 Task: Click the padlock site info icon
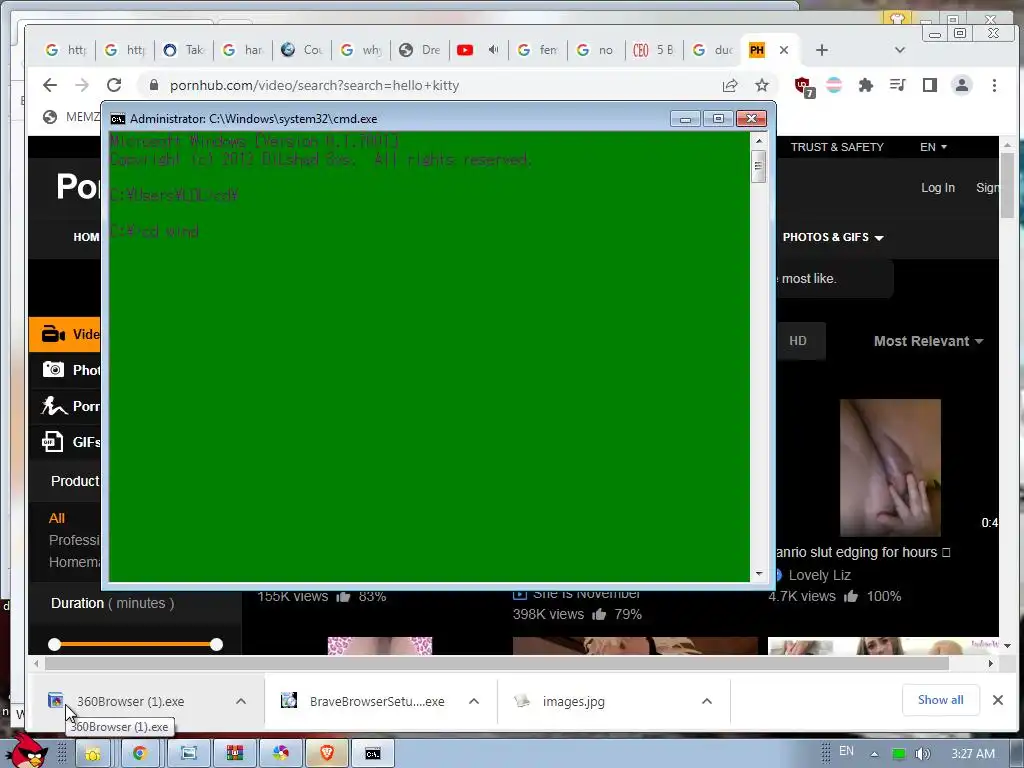pos(154,85)
